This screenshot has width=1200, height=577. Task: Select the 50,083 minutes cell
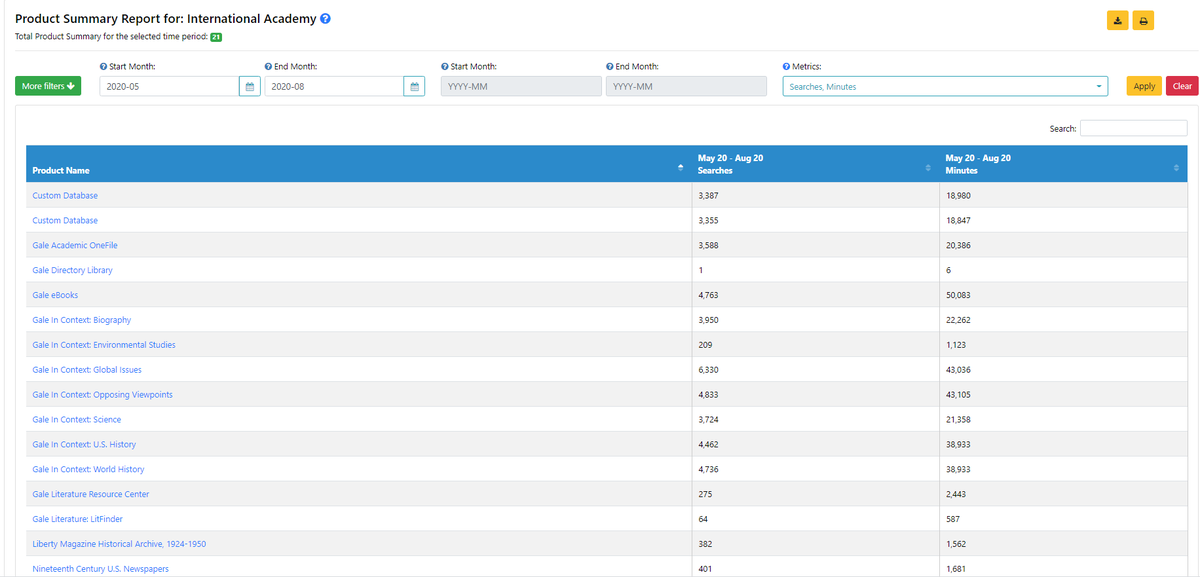(x=1063, y=295)
